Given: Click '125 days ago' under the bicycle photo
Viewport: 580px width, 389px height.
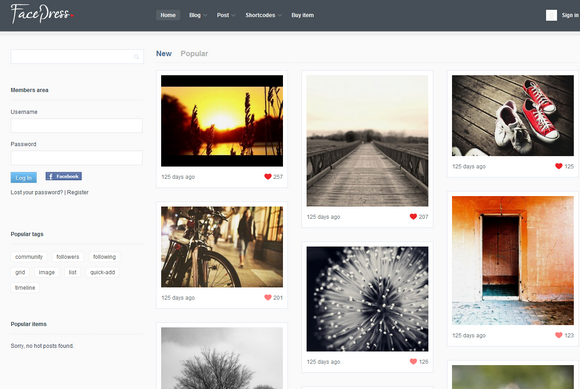Looking at the screenshot, I should (x=178, y=298).
